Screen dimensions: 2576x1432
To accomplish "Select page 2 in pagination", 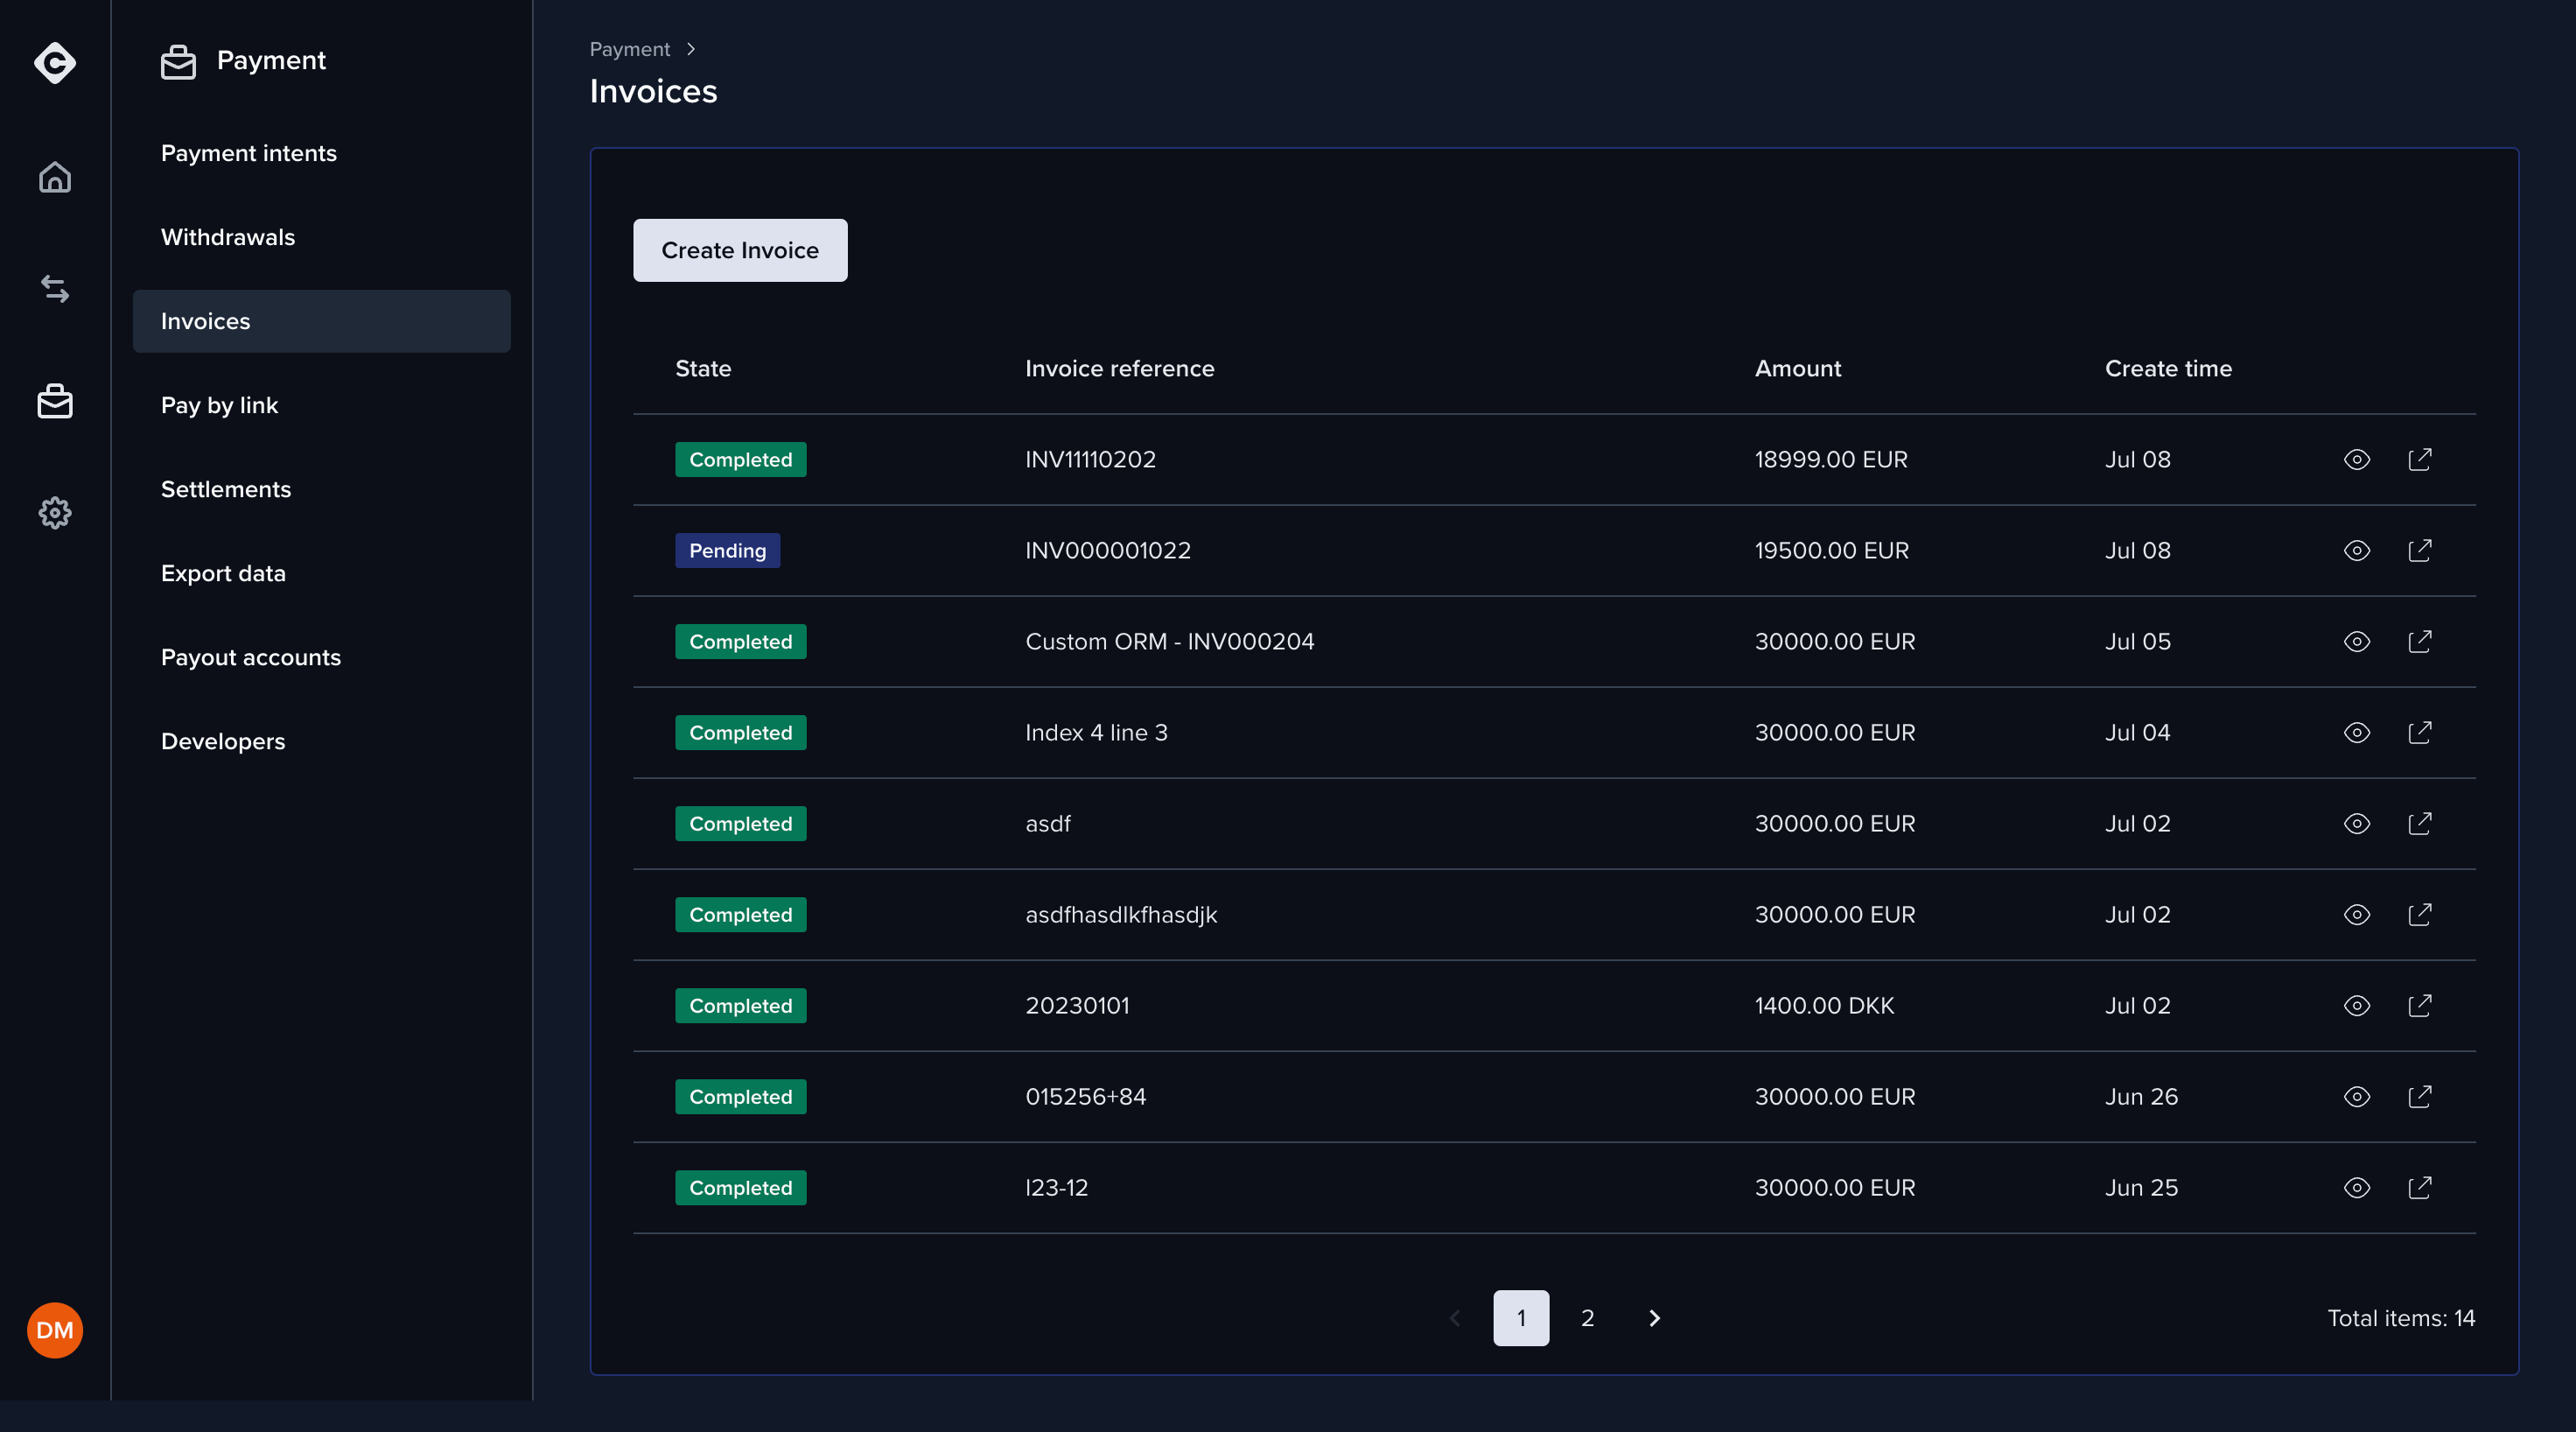I will (x=1587, y=1318).
